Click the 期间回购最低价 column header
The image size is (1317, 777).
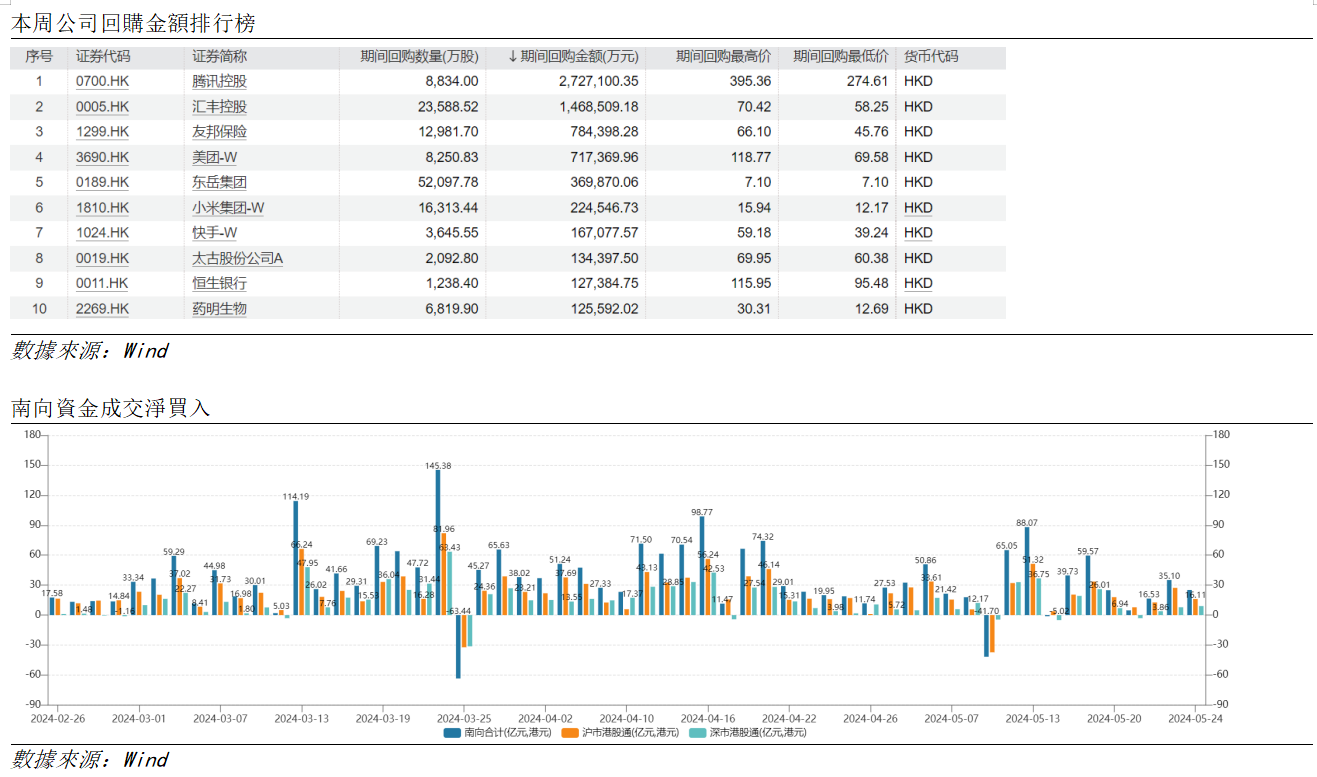click(x=841, y=57)
